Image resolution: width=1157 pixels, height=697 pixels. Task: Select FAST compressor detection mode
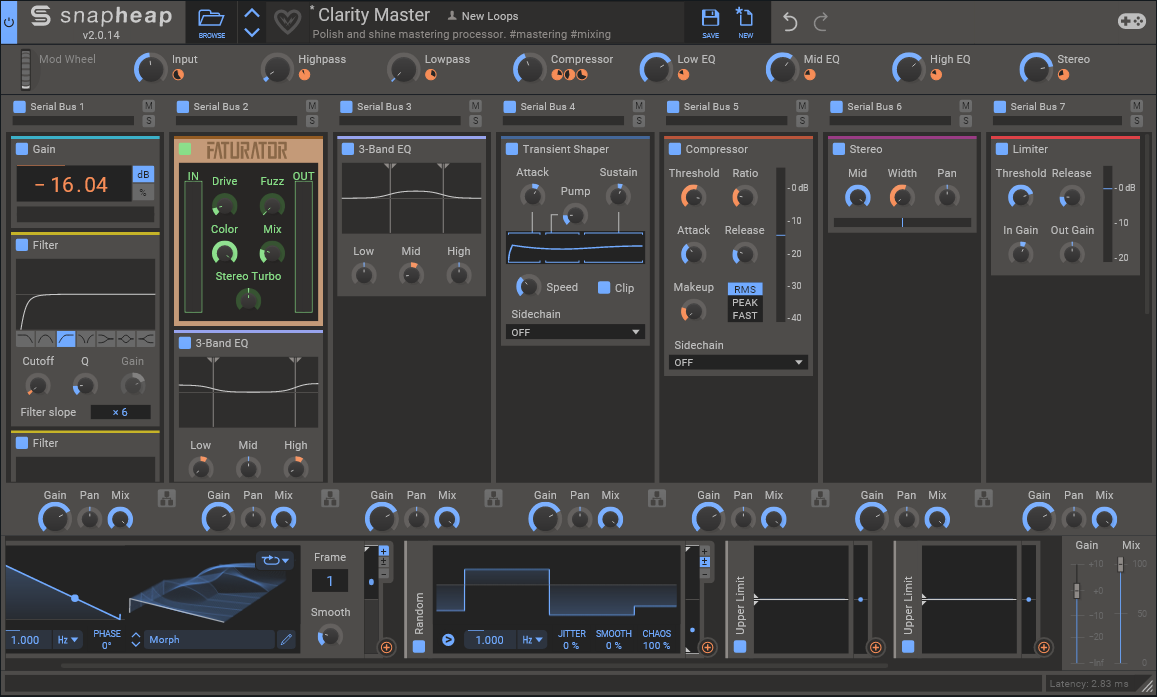pyautogui.click(x=745, y=316)
